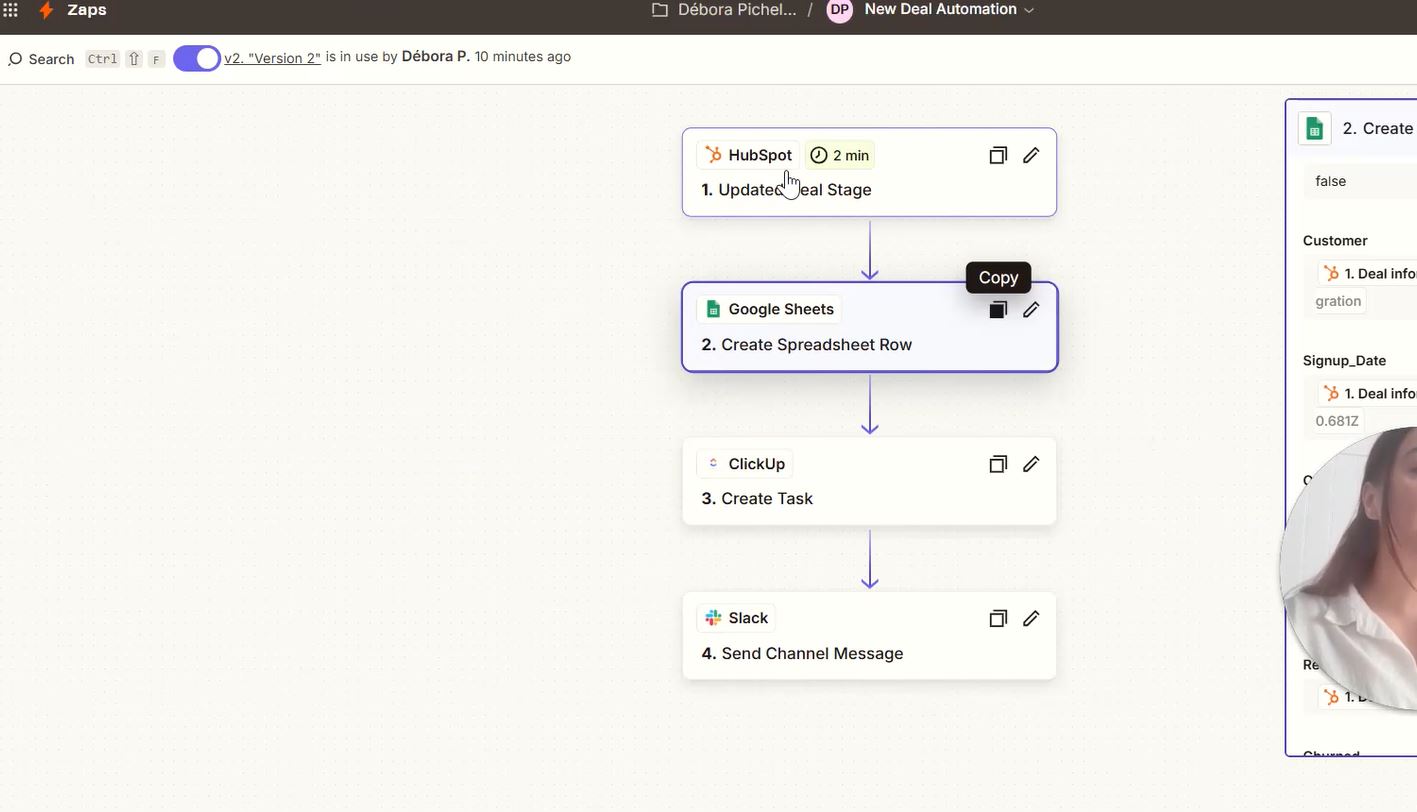Open the app grid launcher icon
Viewport: 1417px width, 812px height.
[x=11, y=10]
